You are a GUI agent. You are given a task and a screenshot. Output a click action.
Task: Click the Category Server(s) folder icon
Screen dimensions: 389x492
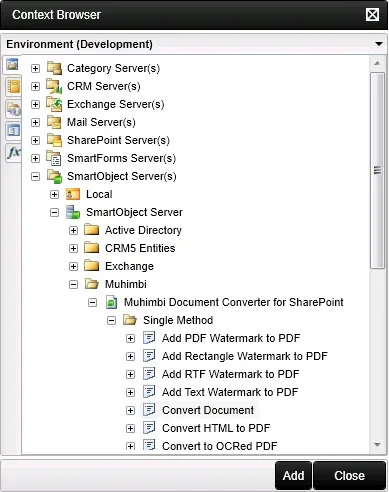click(54, 68)
